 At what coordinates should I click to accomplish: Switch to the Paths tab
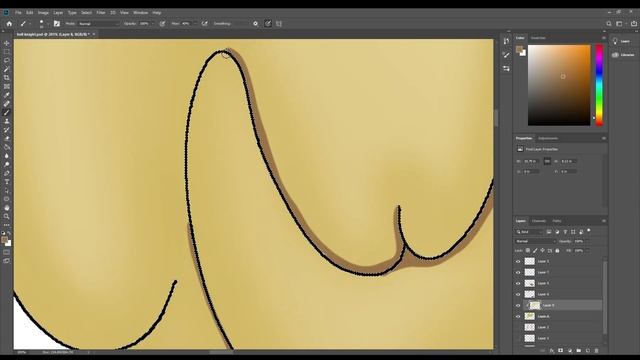[557, 221]
